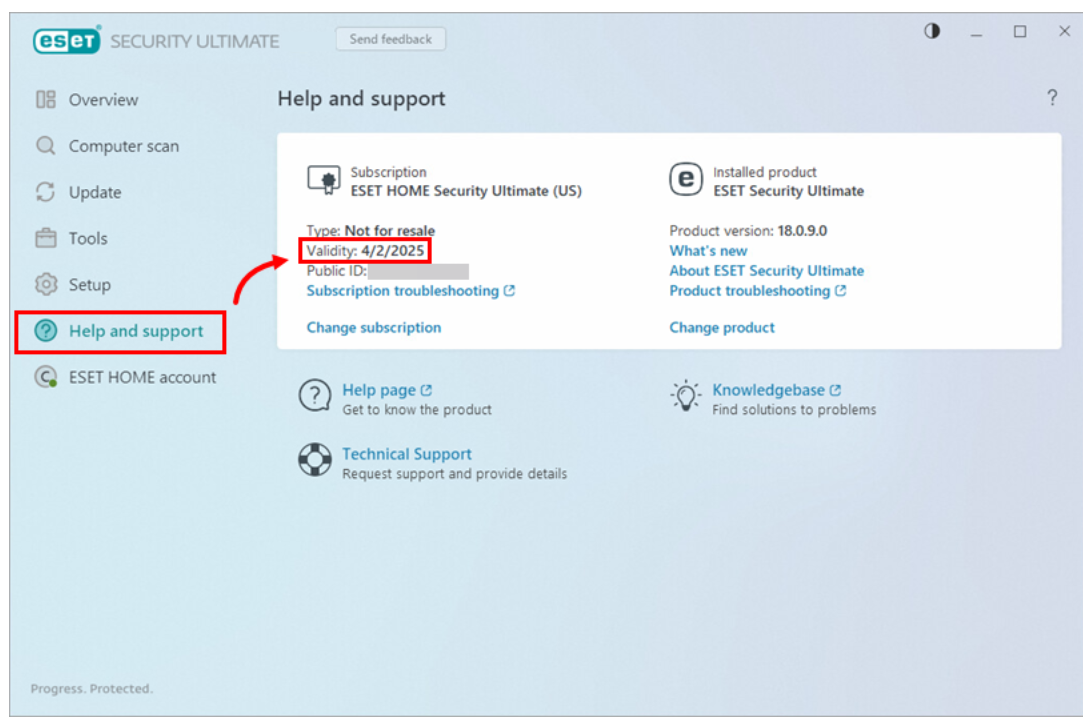Click the Setup gear icon
This screenshot has height=717, width=1083.
46,285
